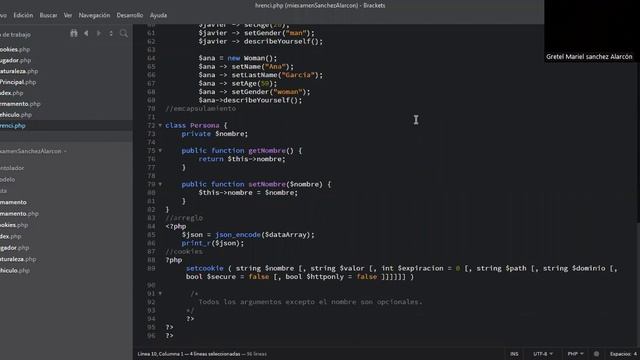
Task: Select dex.php in working files list
Action: (11, 93)
